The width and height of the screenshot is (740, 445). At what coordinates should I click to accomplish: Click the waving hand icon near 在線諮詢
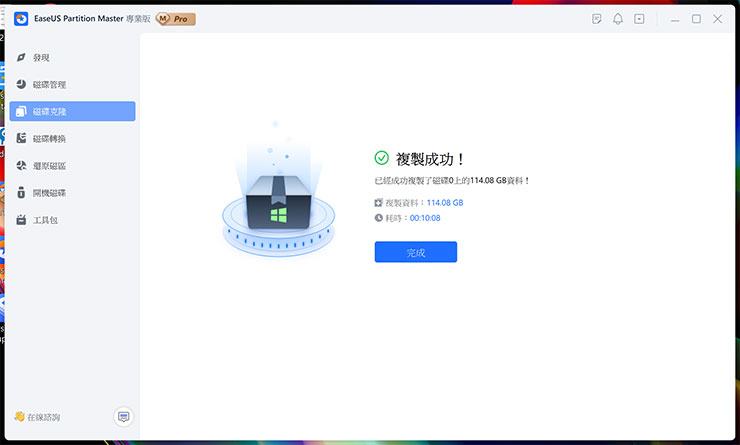pos(19,416)
